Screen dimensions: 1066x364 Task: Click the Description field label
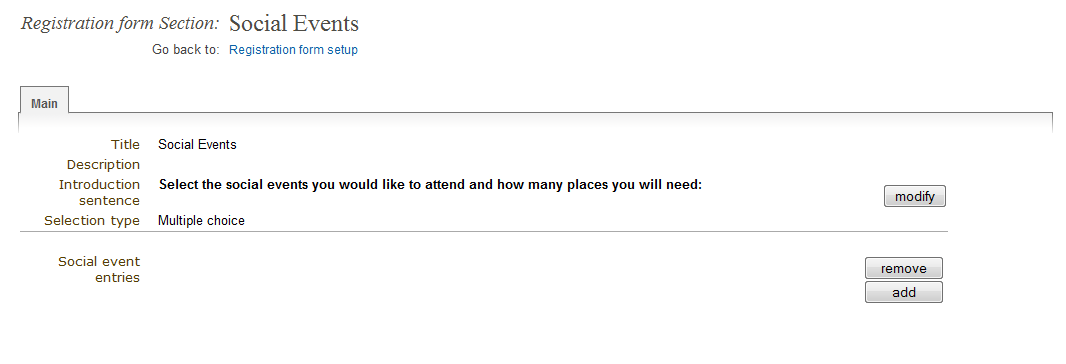coord(103,165)
